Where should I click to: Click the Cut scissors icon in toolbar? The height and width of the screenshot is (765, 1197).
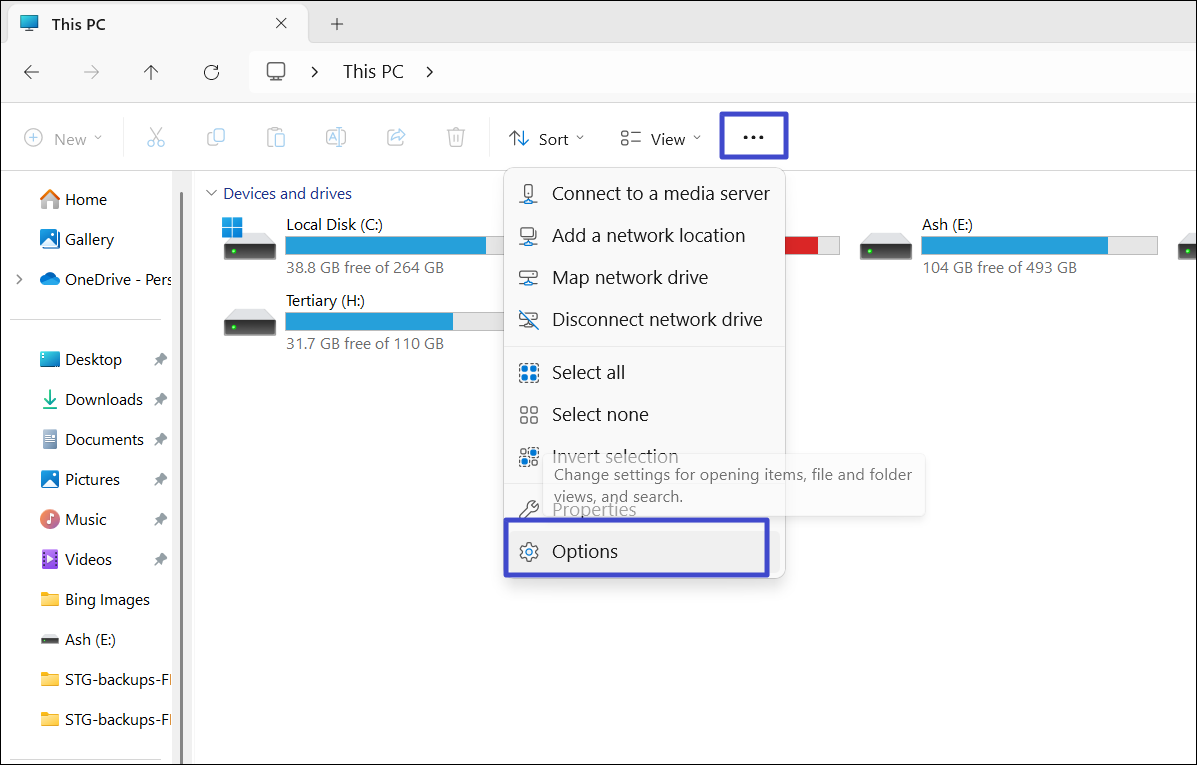[x=155, y=138]
